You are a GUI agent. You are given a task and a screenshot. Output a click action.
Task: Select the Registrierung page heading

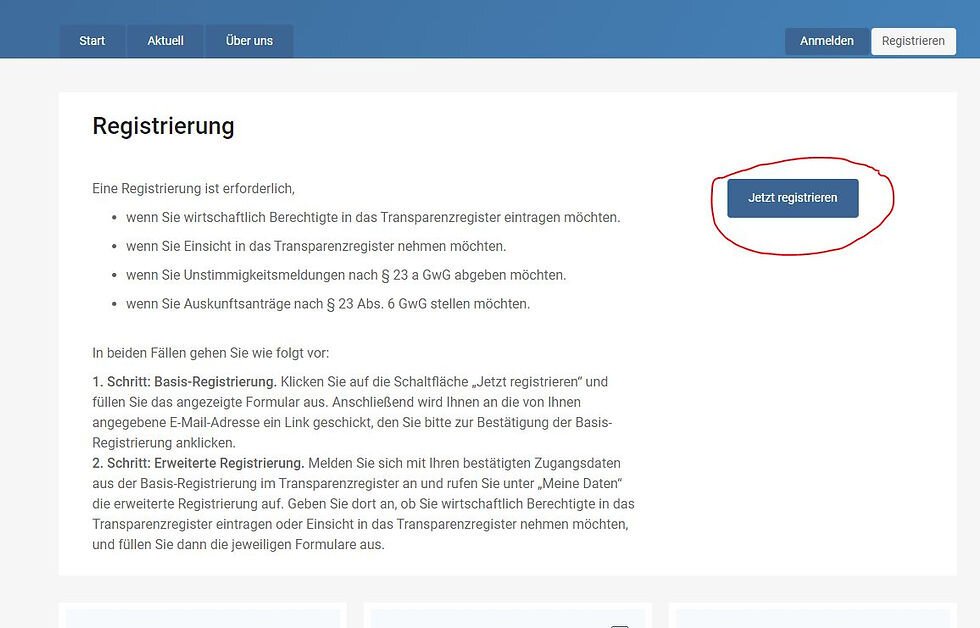point(163,126)
